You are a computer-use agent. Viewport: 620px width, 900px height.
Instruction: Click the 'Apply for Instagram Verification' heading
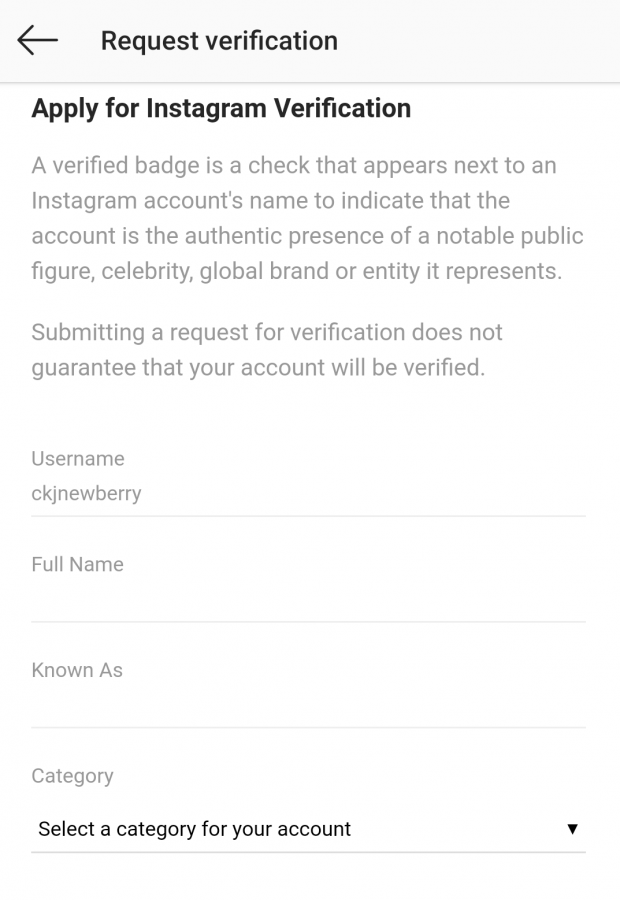(x=221, y=108)
